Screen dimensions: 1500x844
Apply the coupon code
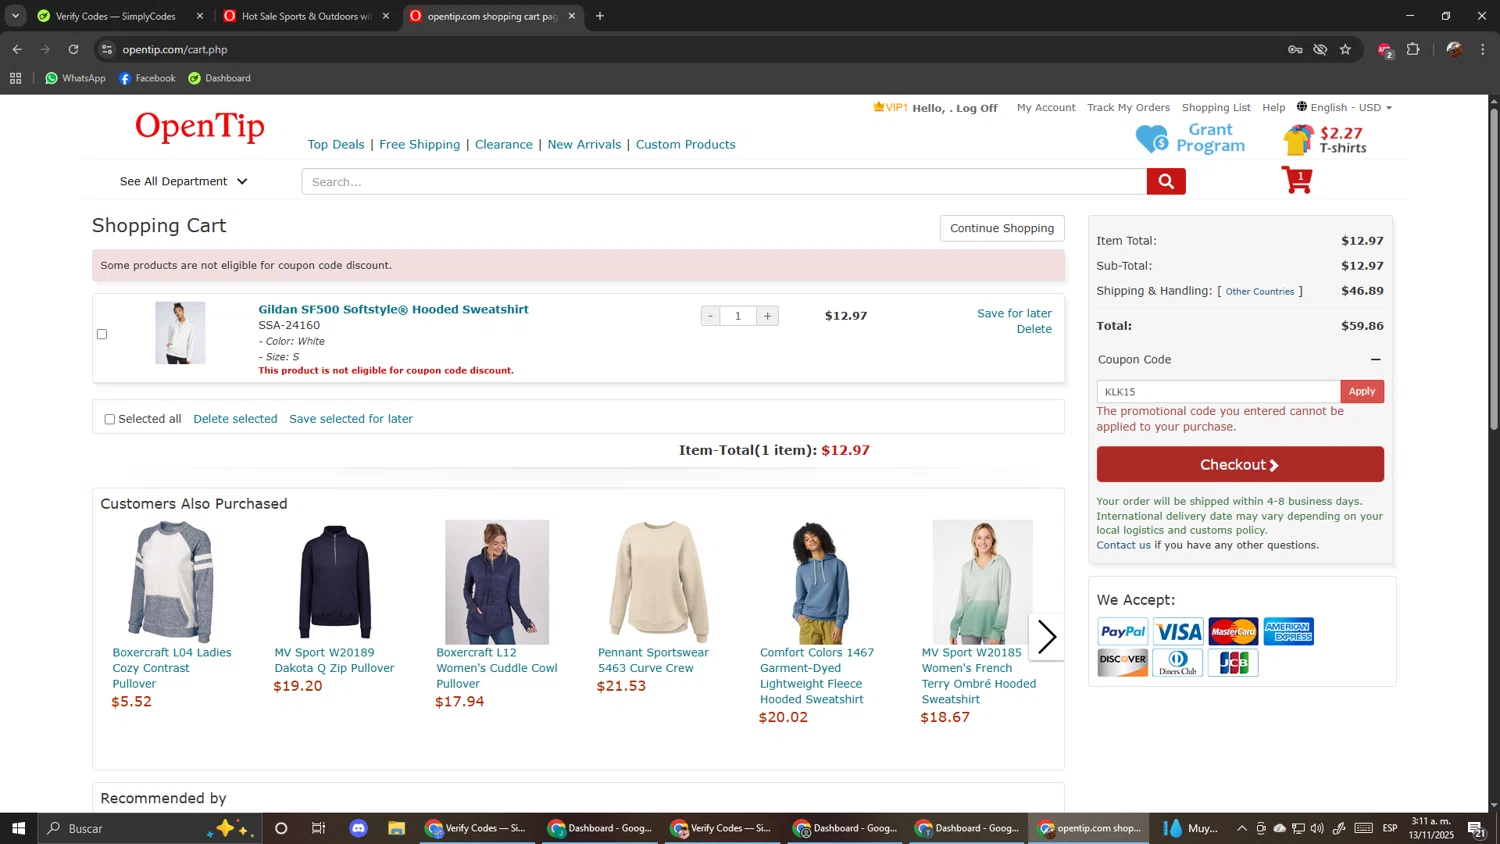[x=1362, y=391]
